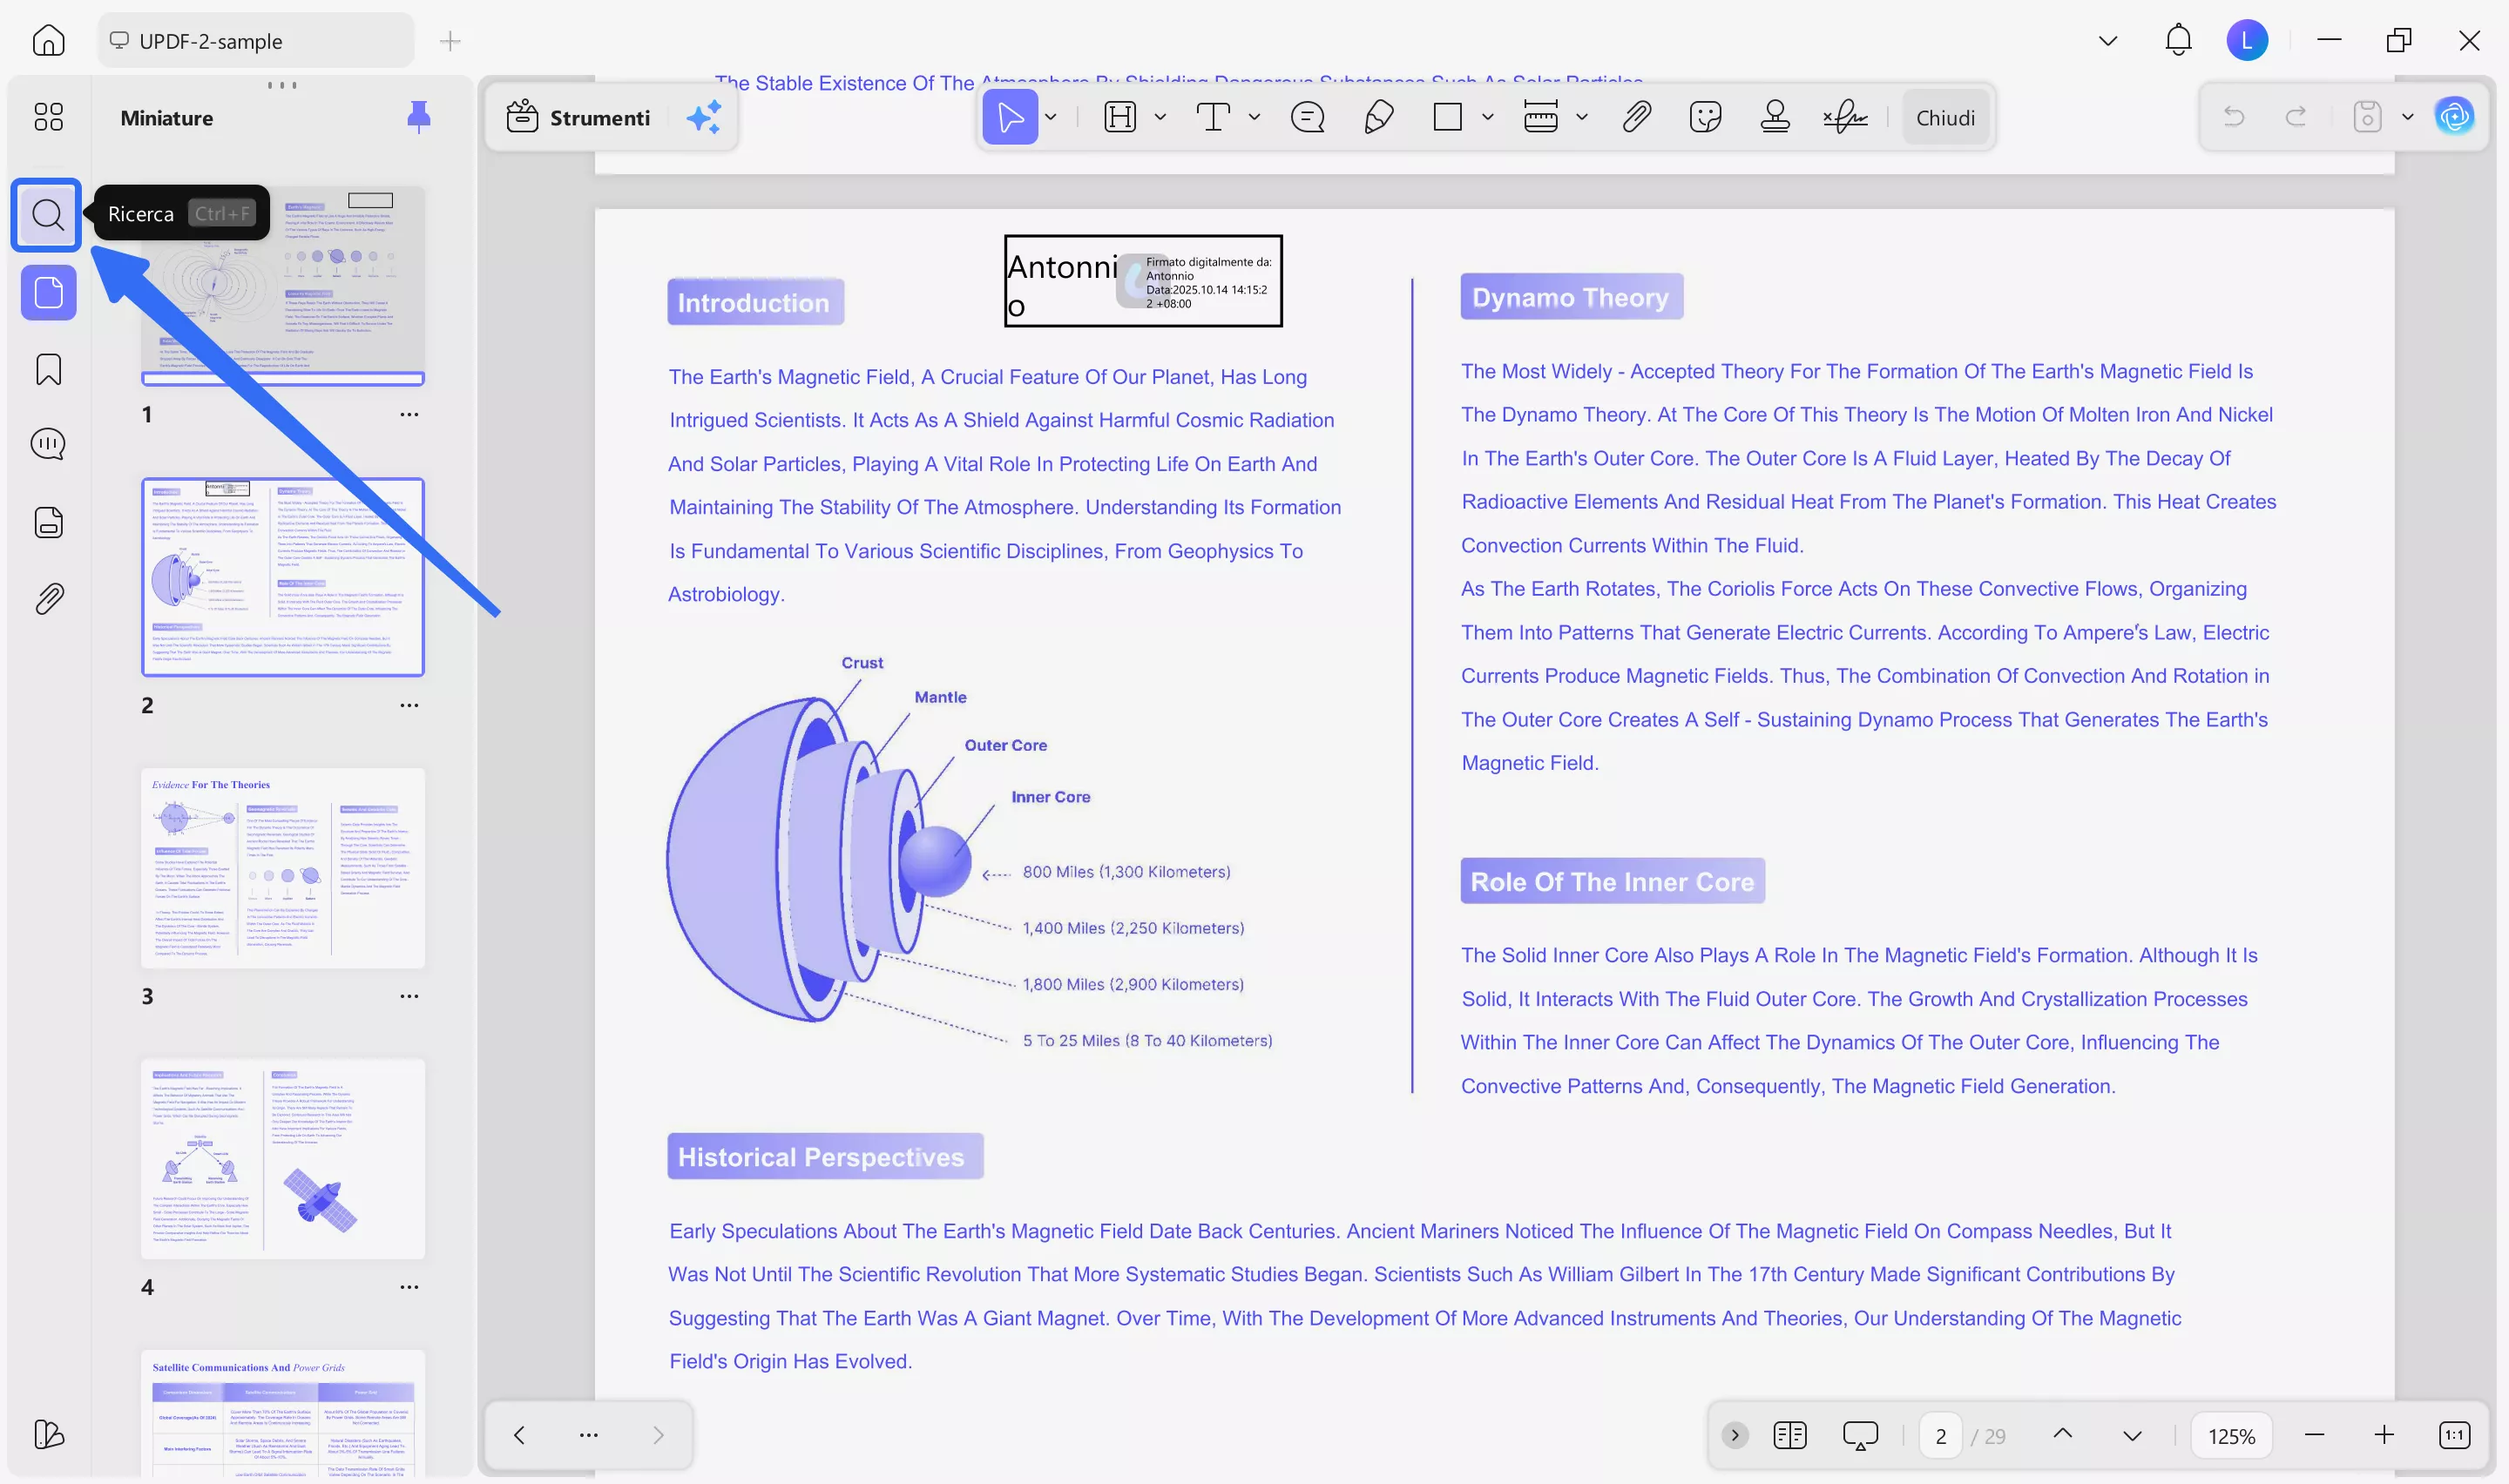Toggle the thumbnails panel button
Image resolution: width=2509 pixels, height=1484 pixels.
pyautogui.click(x=48, y=293)
